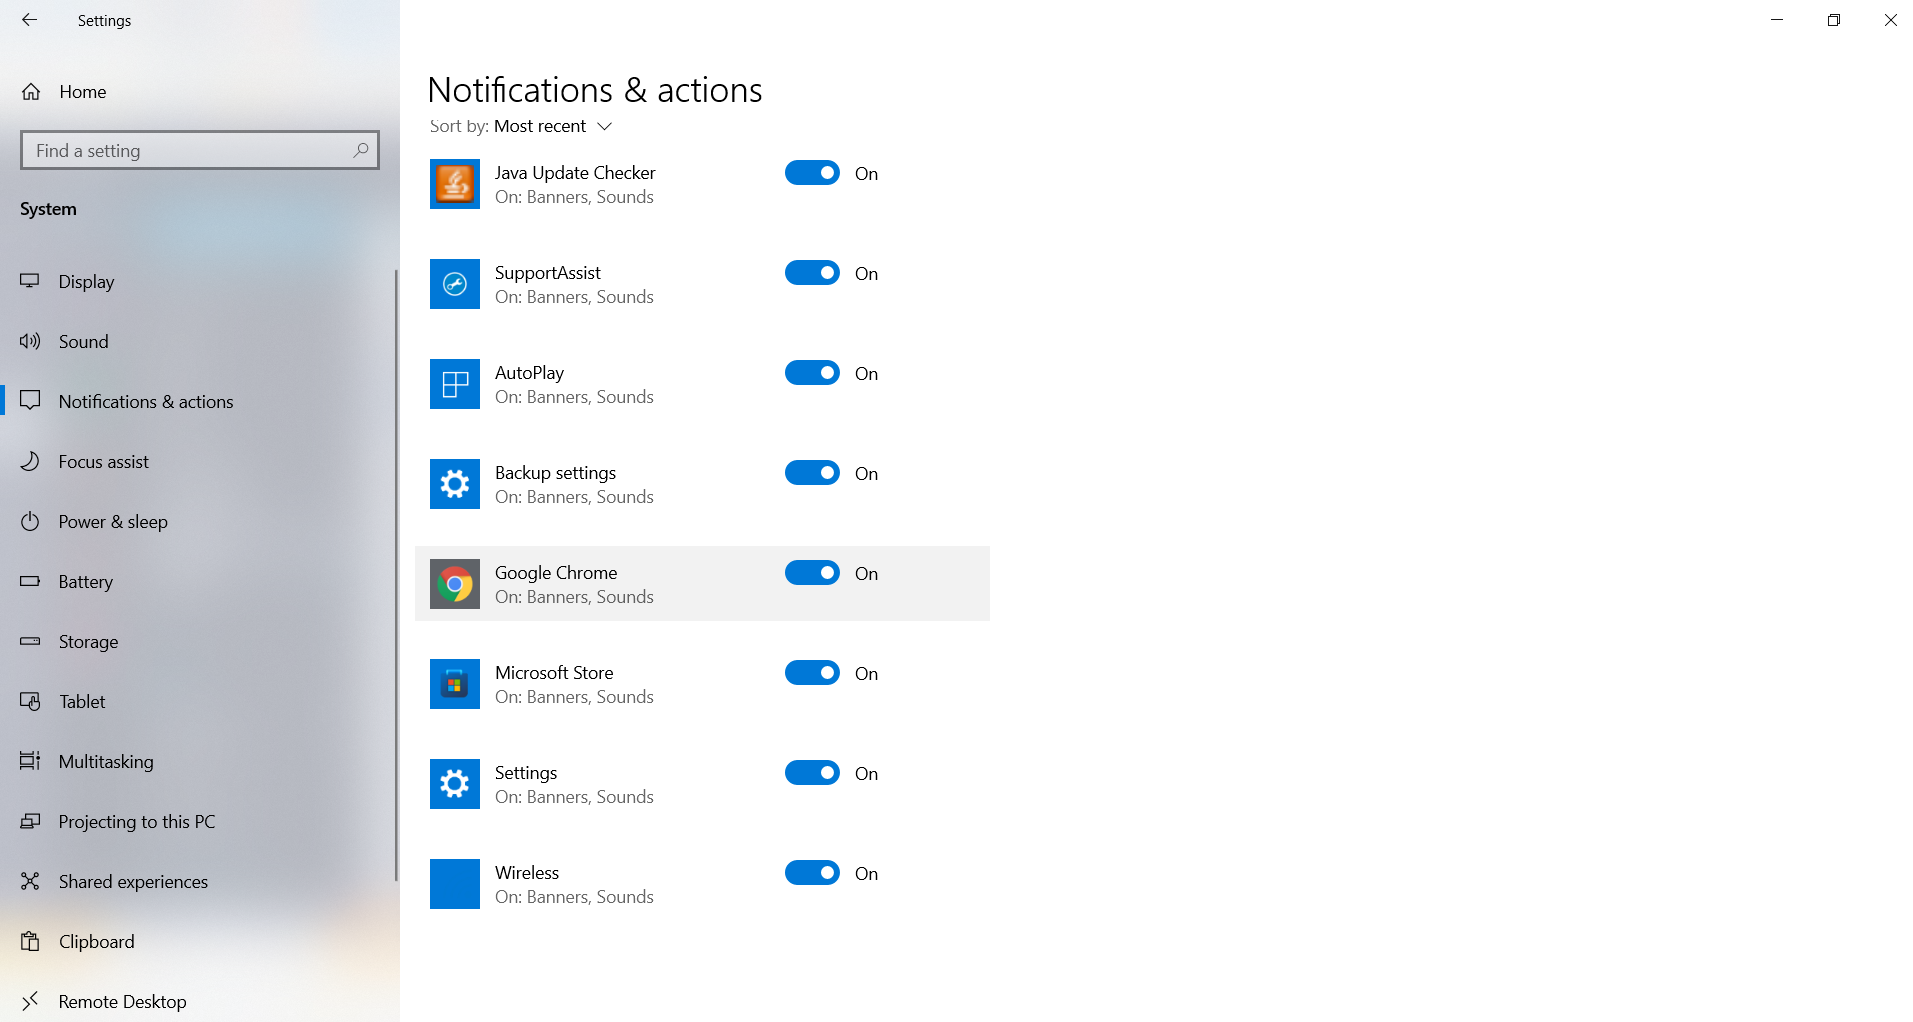Click the Microsoft Store app icon
The image size is (1913, 1022).
[x=455, y=684]
